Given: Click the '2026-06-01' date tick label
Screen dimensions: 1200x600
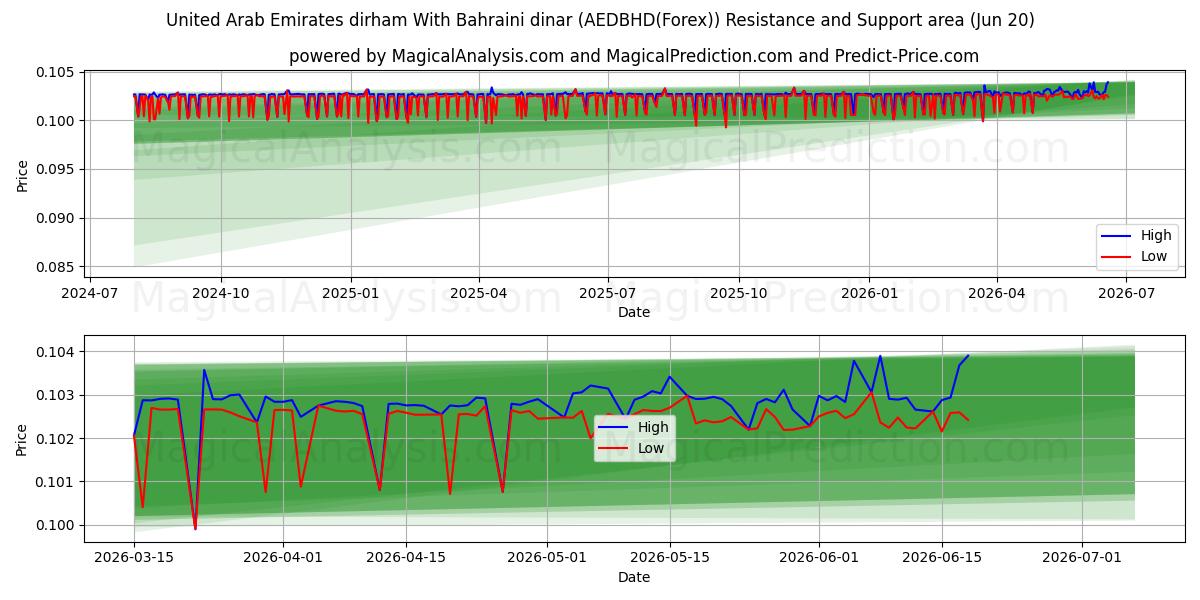Looking at the screenshot, I should pos(819,559).
